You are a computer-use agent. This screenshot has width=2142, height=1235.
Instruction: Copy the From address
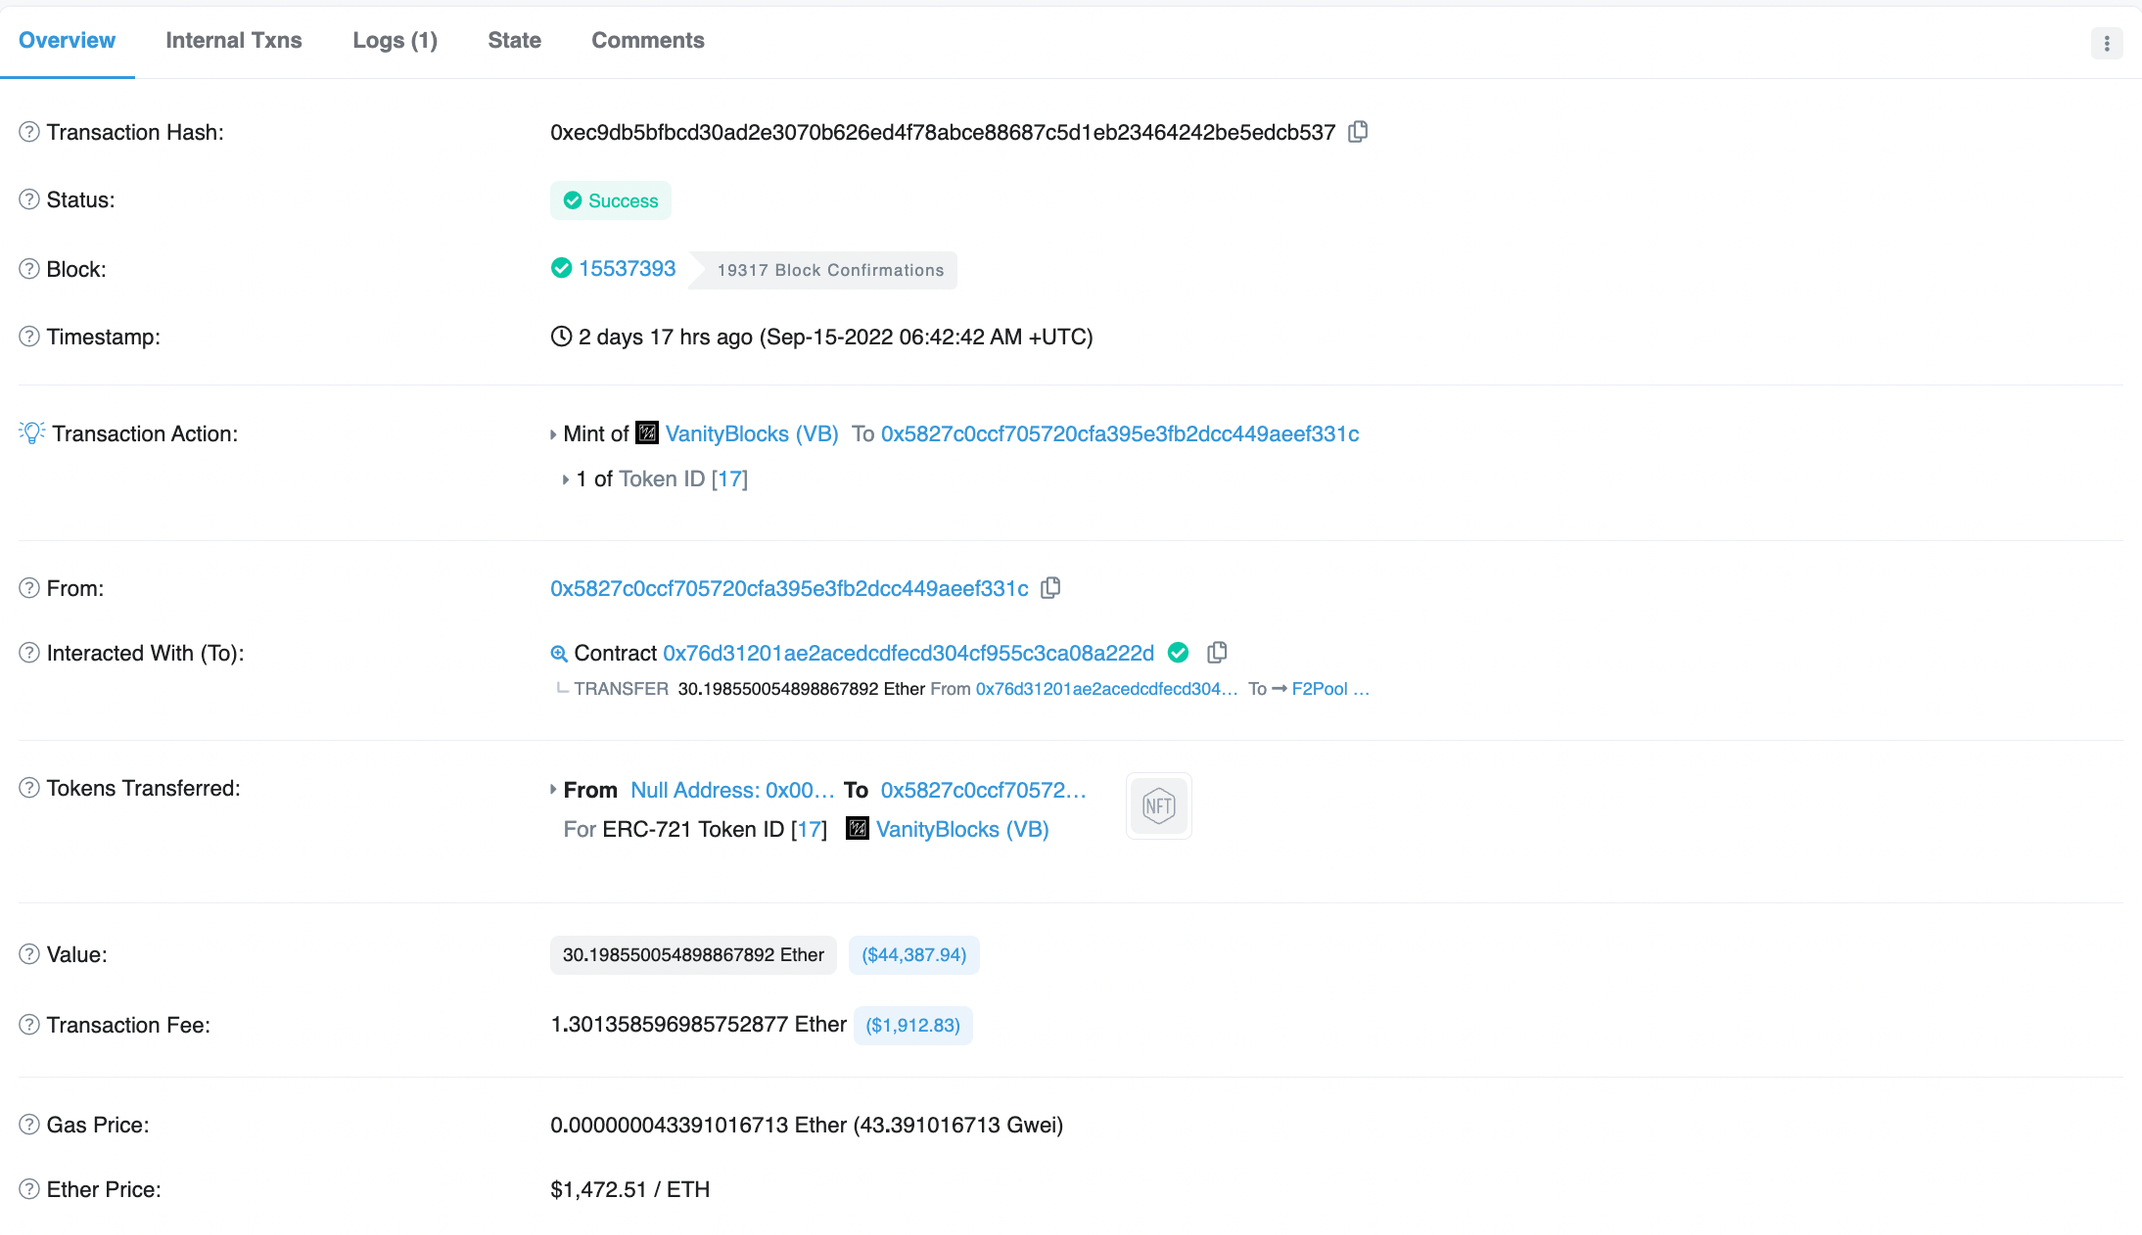(x=1050, y=588)
